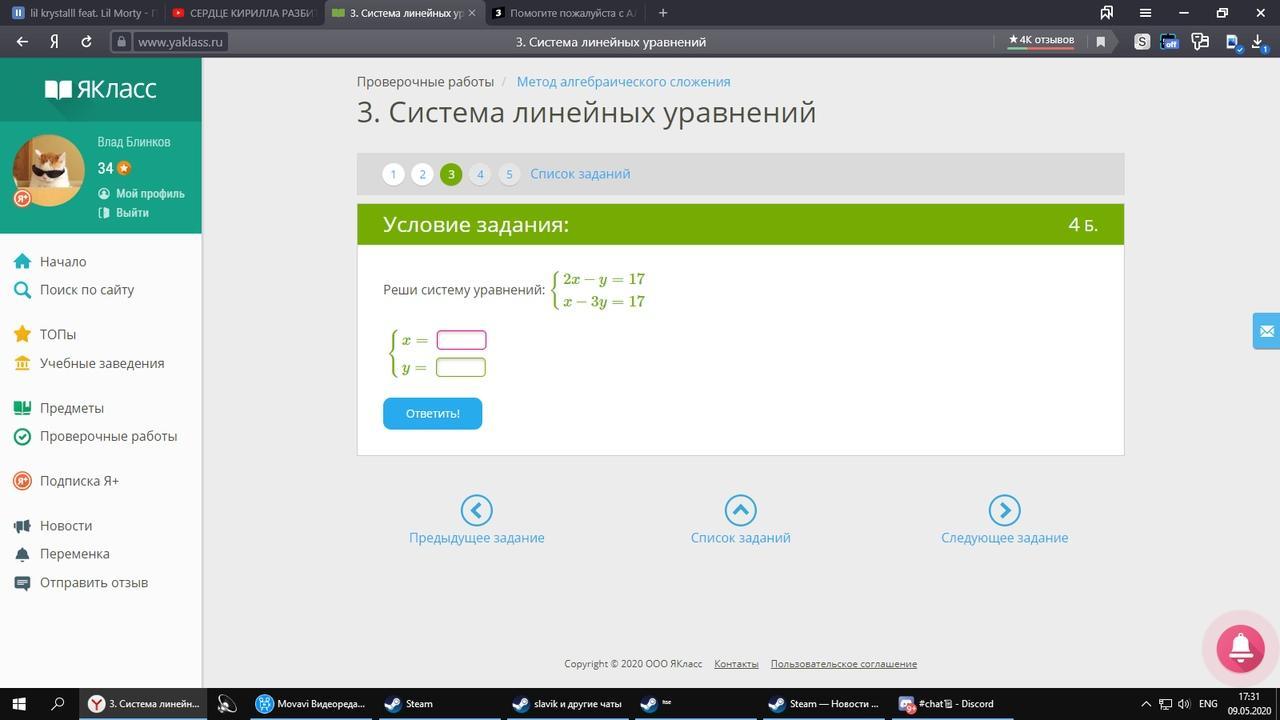This screenshot has height=720, width=1280.
Task: Click the user avatar with cat picture
Action: pyautogui.click(x=48, y=170)
